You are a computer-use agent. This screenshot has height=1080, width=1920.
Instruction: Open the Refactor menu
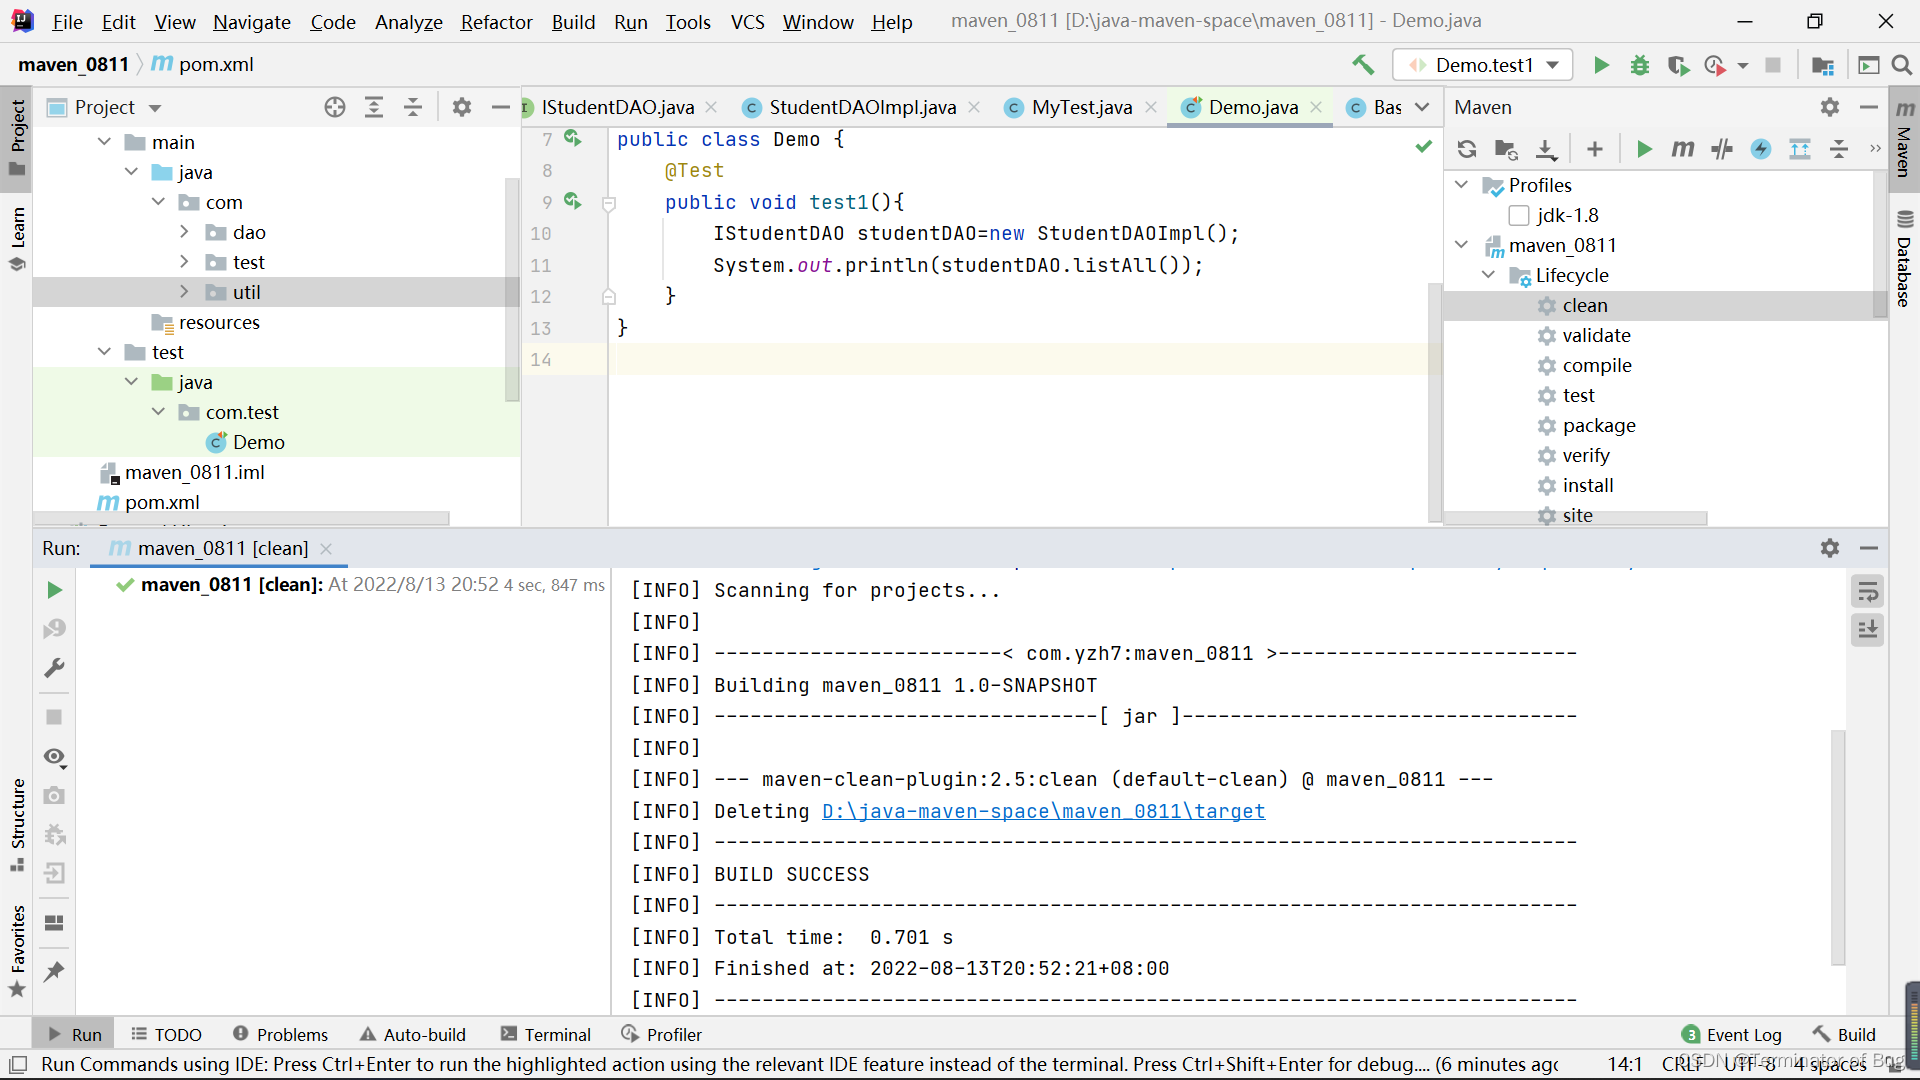tap(496, 22)
